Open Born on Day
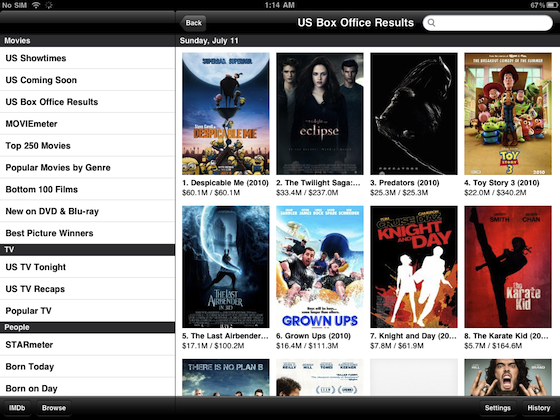Image resolution: width=560 pixels, height=420 pixels. [88, 387]
